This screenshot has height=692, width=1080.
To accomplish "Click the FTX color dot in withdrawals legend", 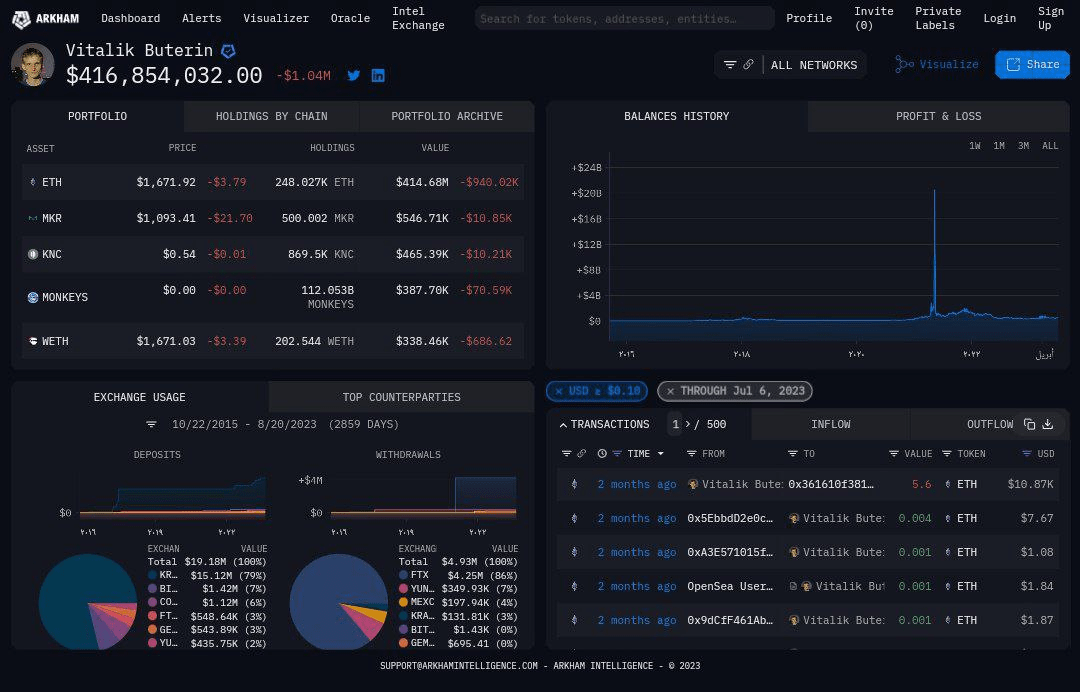I will click(404, 575).
